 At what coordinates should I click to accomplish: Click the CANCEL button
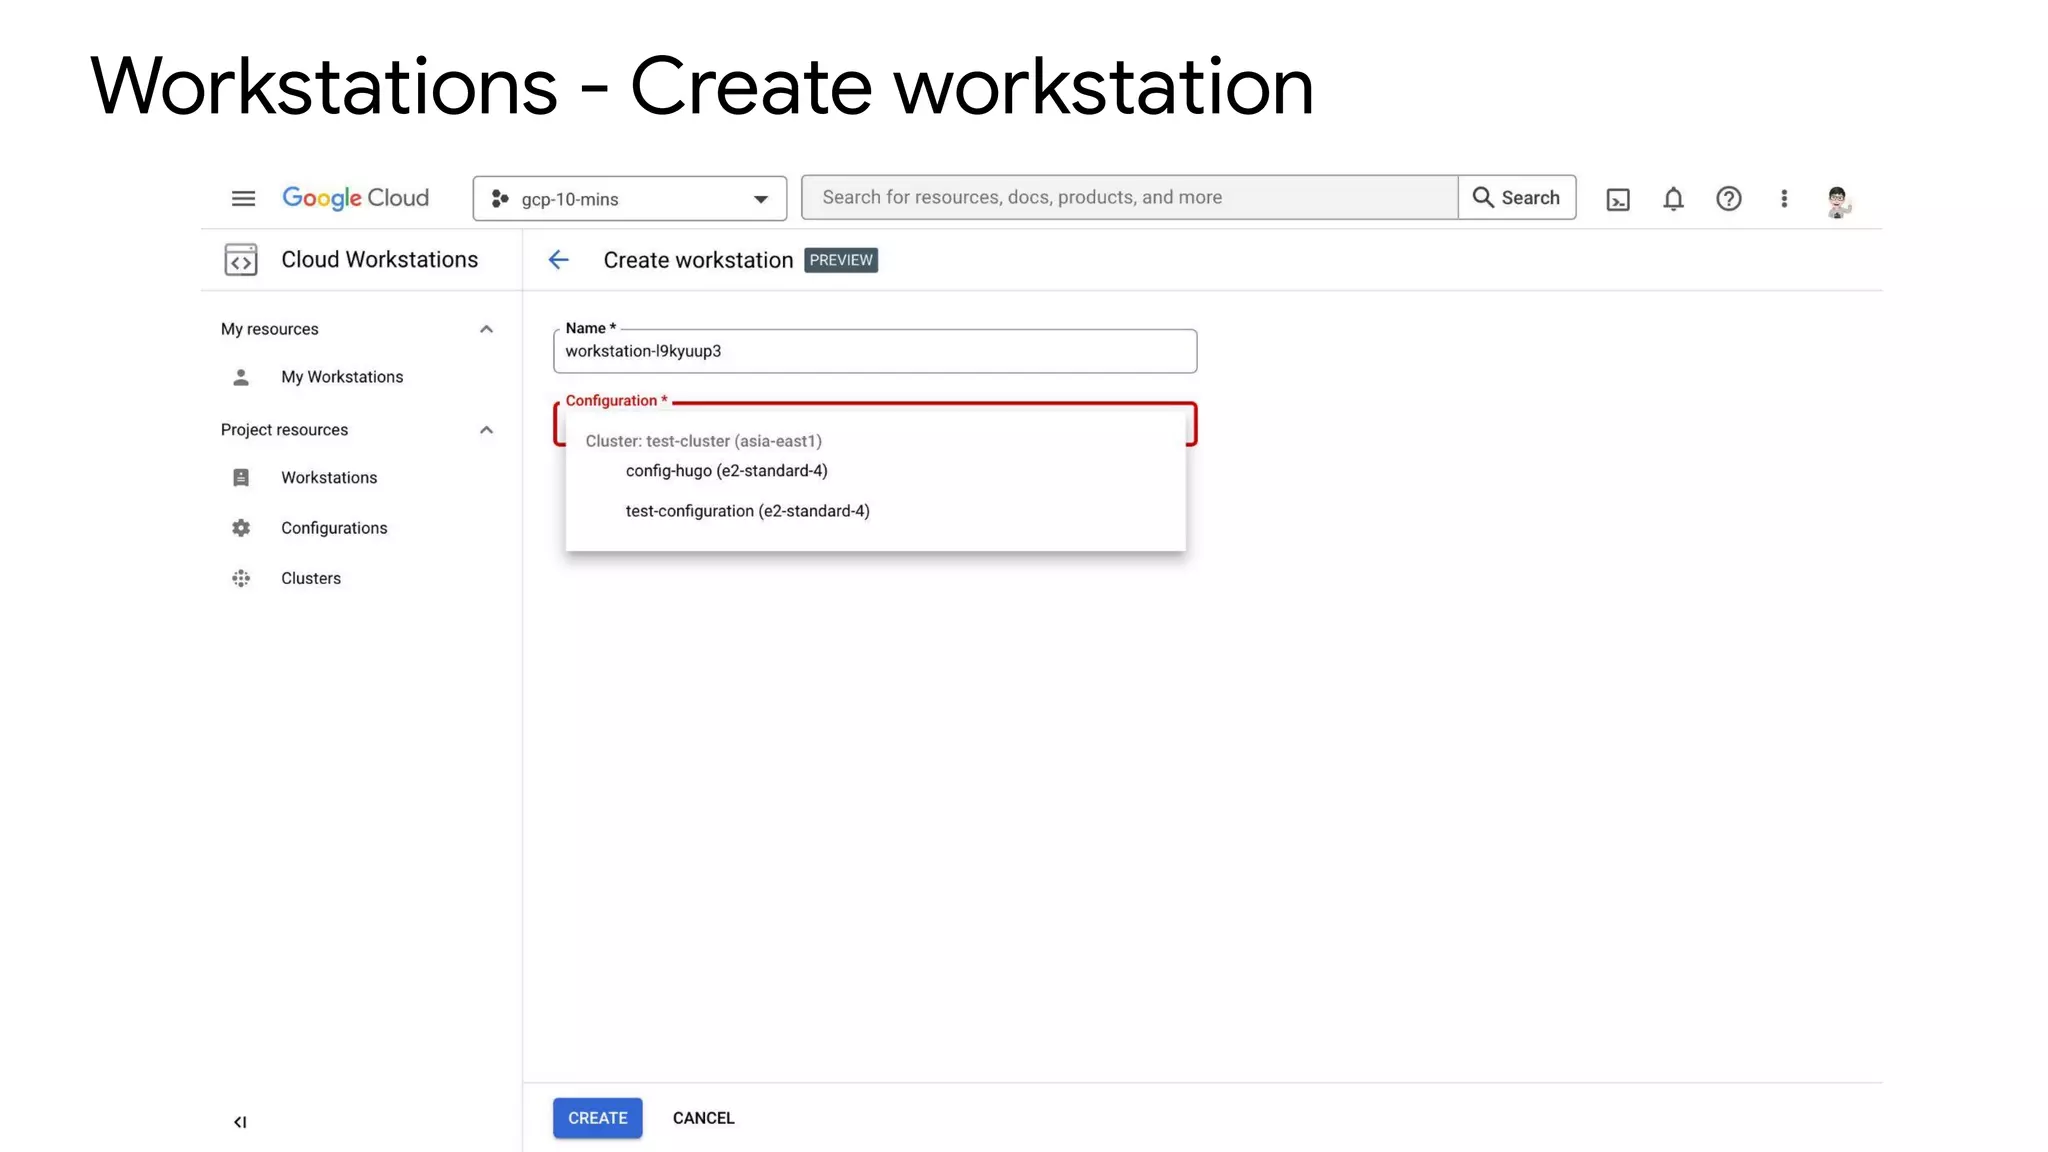(703, 1118)
